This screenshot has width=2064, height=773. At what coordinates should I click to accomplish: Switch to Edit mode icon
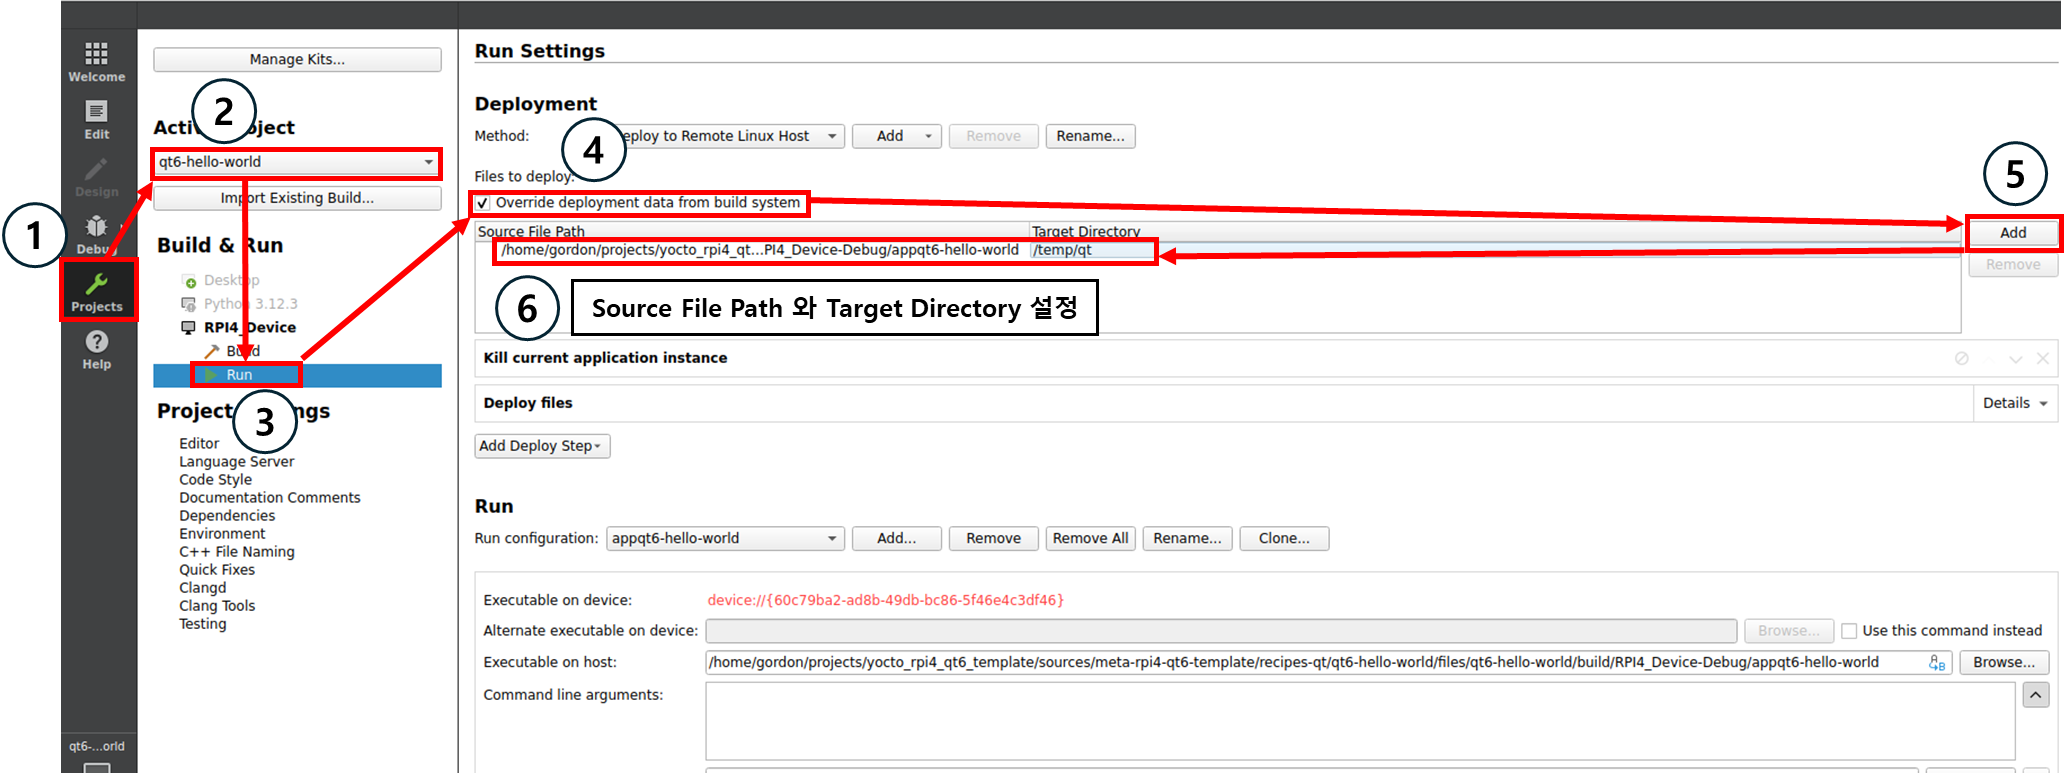tap(96, 111)
